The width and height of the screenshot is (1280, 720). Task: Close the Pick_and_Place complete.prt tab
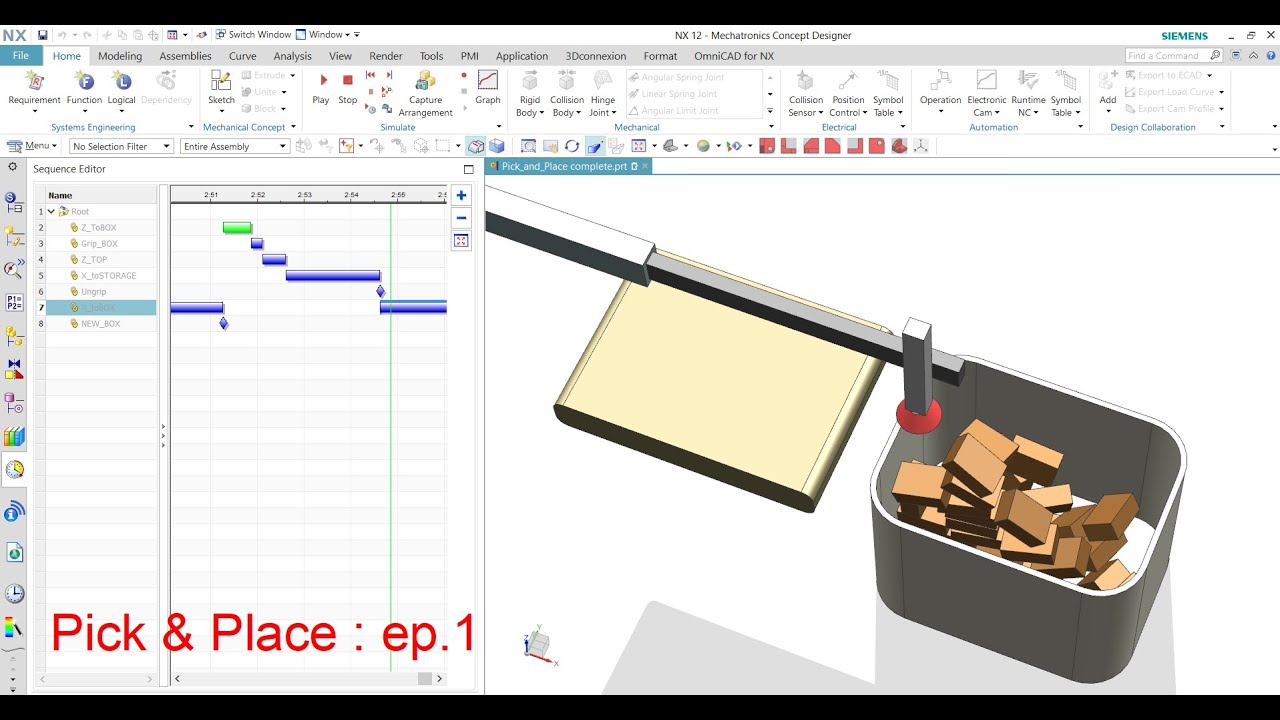coord(646,166)
